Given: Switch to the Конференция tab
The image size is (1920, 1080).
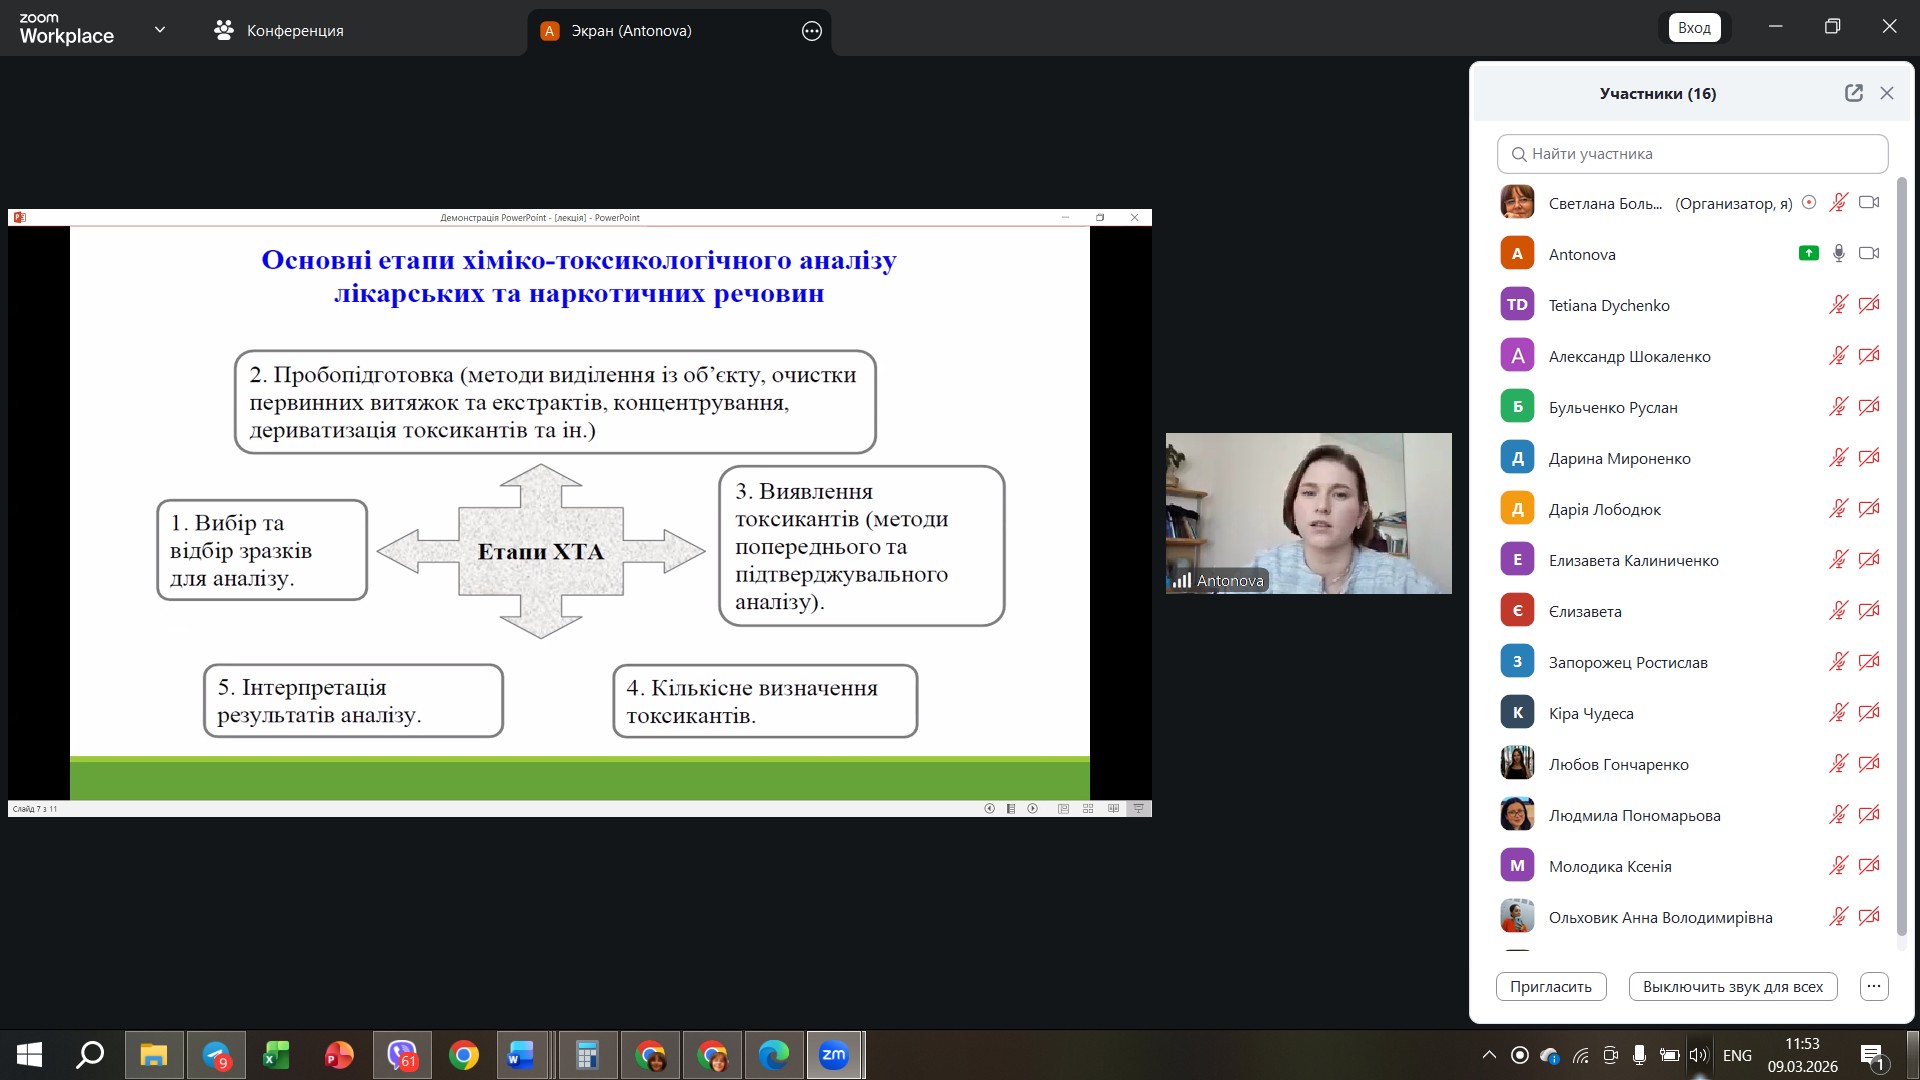Looking at the screenshot, I should click(x=279, y=31).
